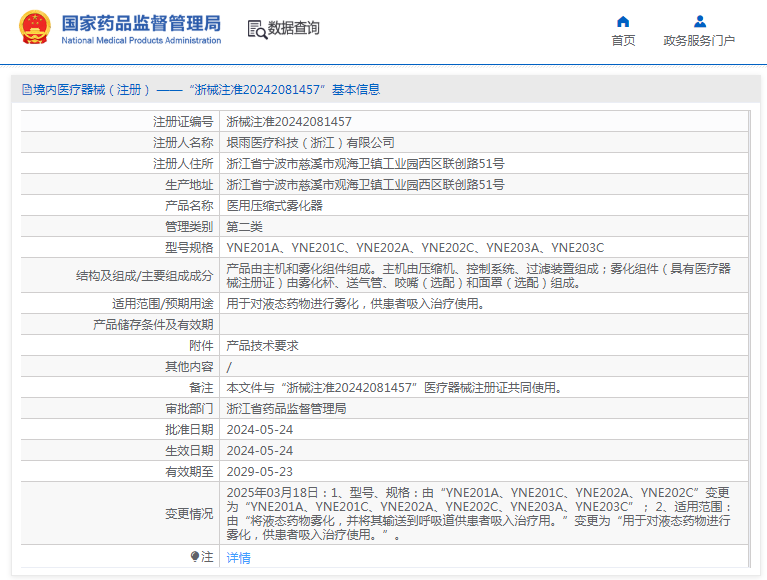Click product name 医用压缩式雾化器
Screen dimensions: 767x580
pos(274,205)
